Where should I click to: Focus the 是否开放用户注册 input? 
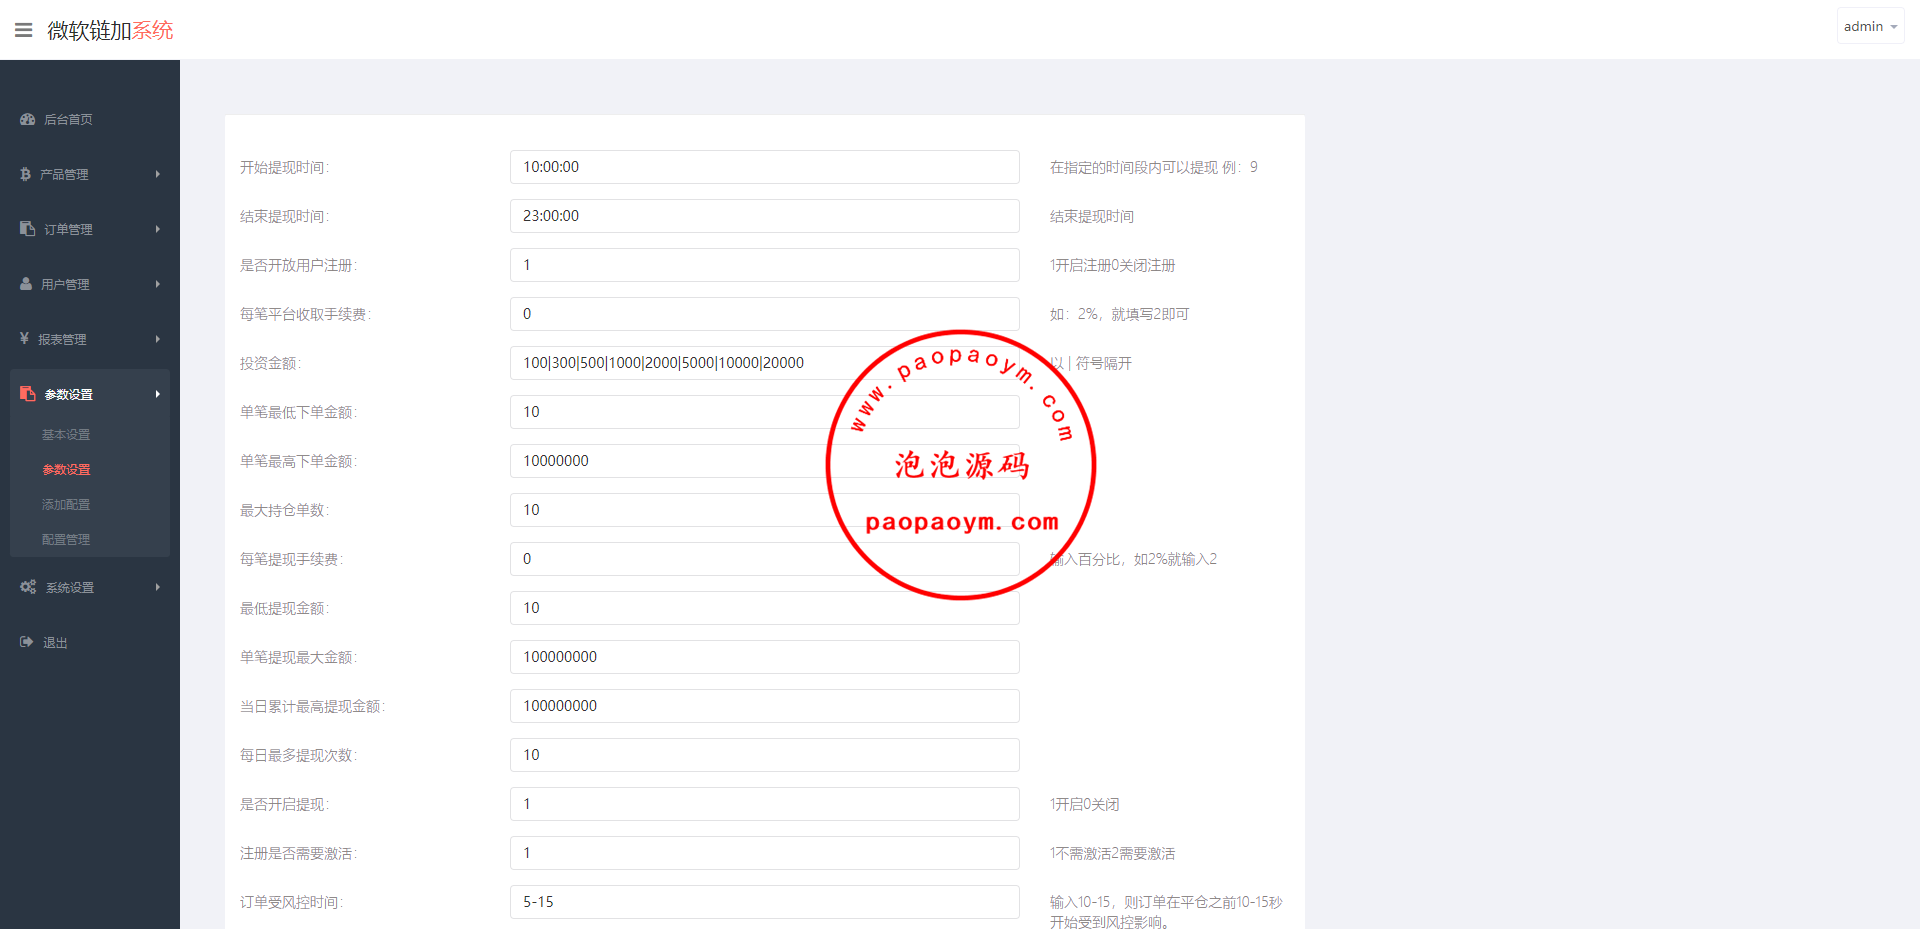(x=765, y=265)
